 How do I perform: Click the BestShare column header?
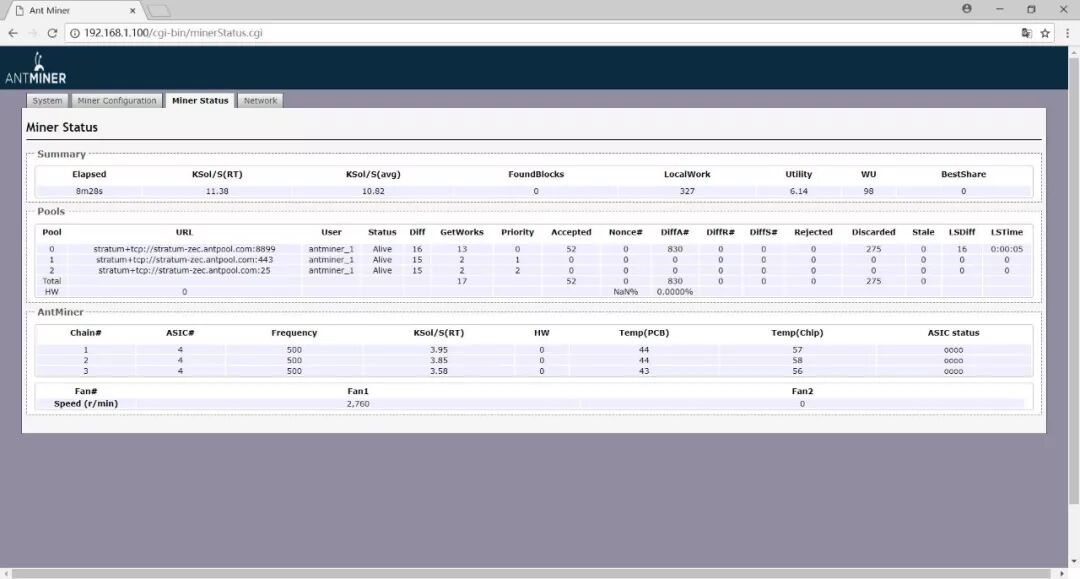tap(964, 174)
